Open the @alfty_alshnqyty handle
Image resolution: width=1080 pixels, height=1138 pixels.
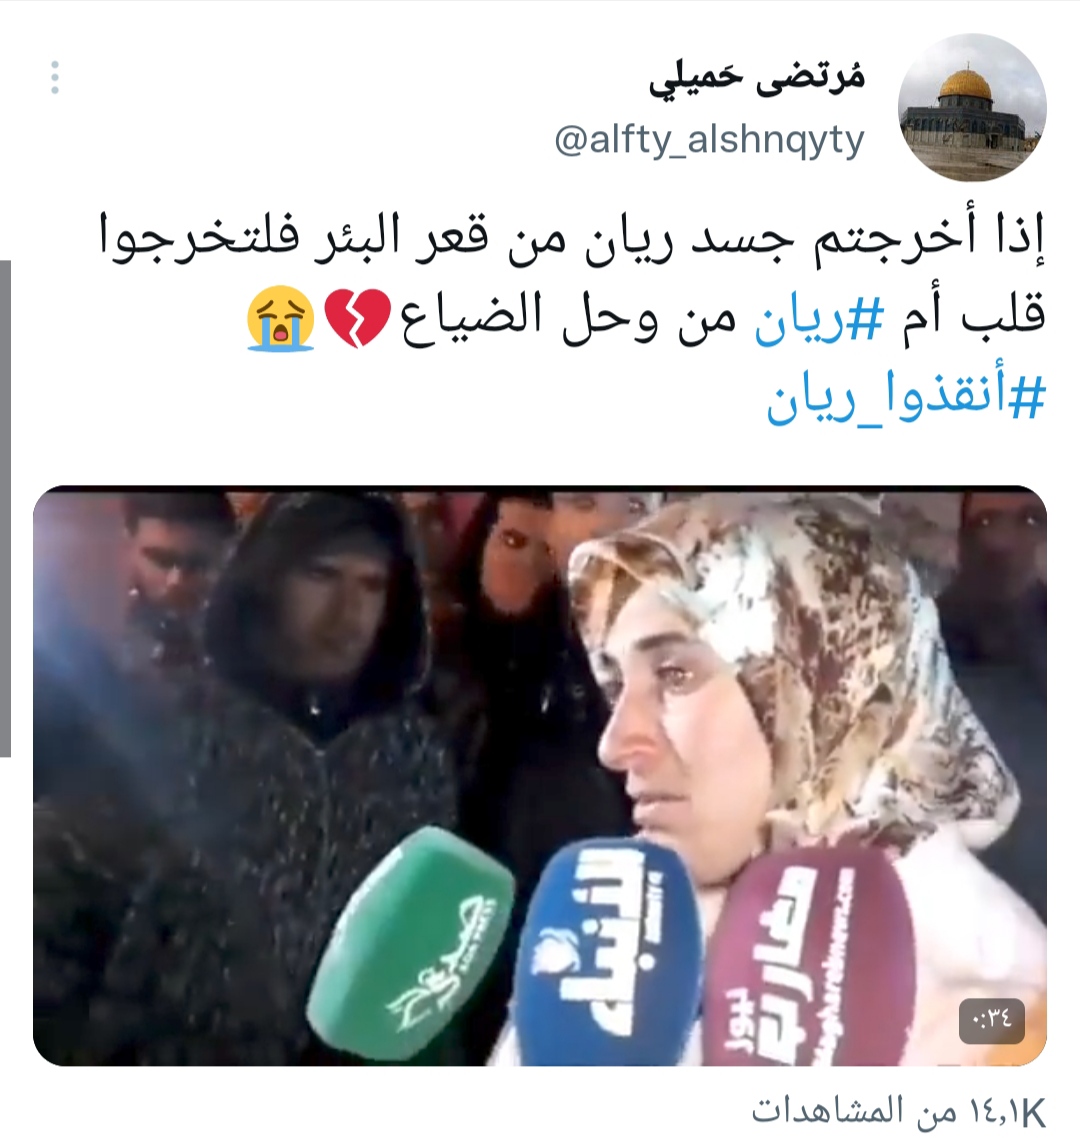coord(709,141)
